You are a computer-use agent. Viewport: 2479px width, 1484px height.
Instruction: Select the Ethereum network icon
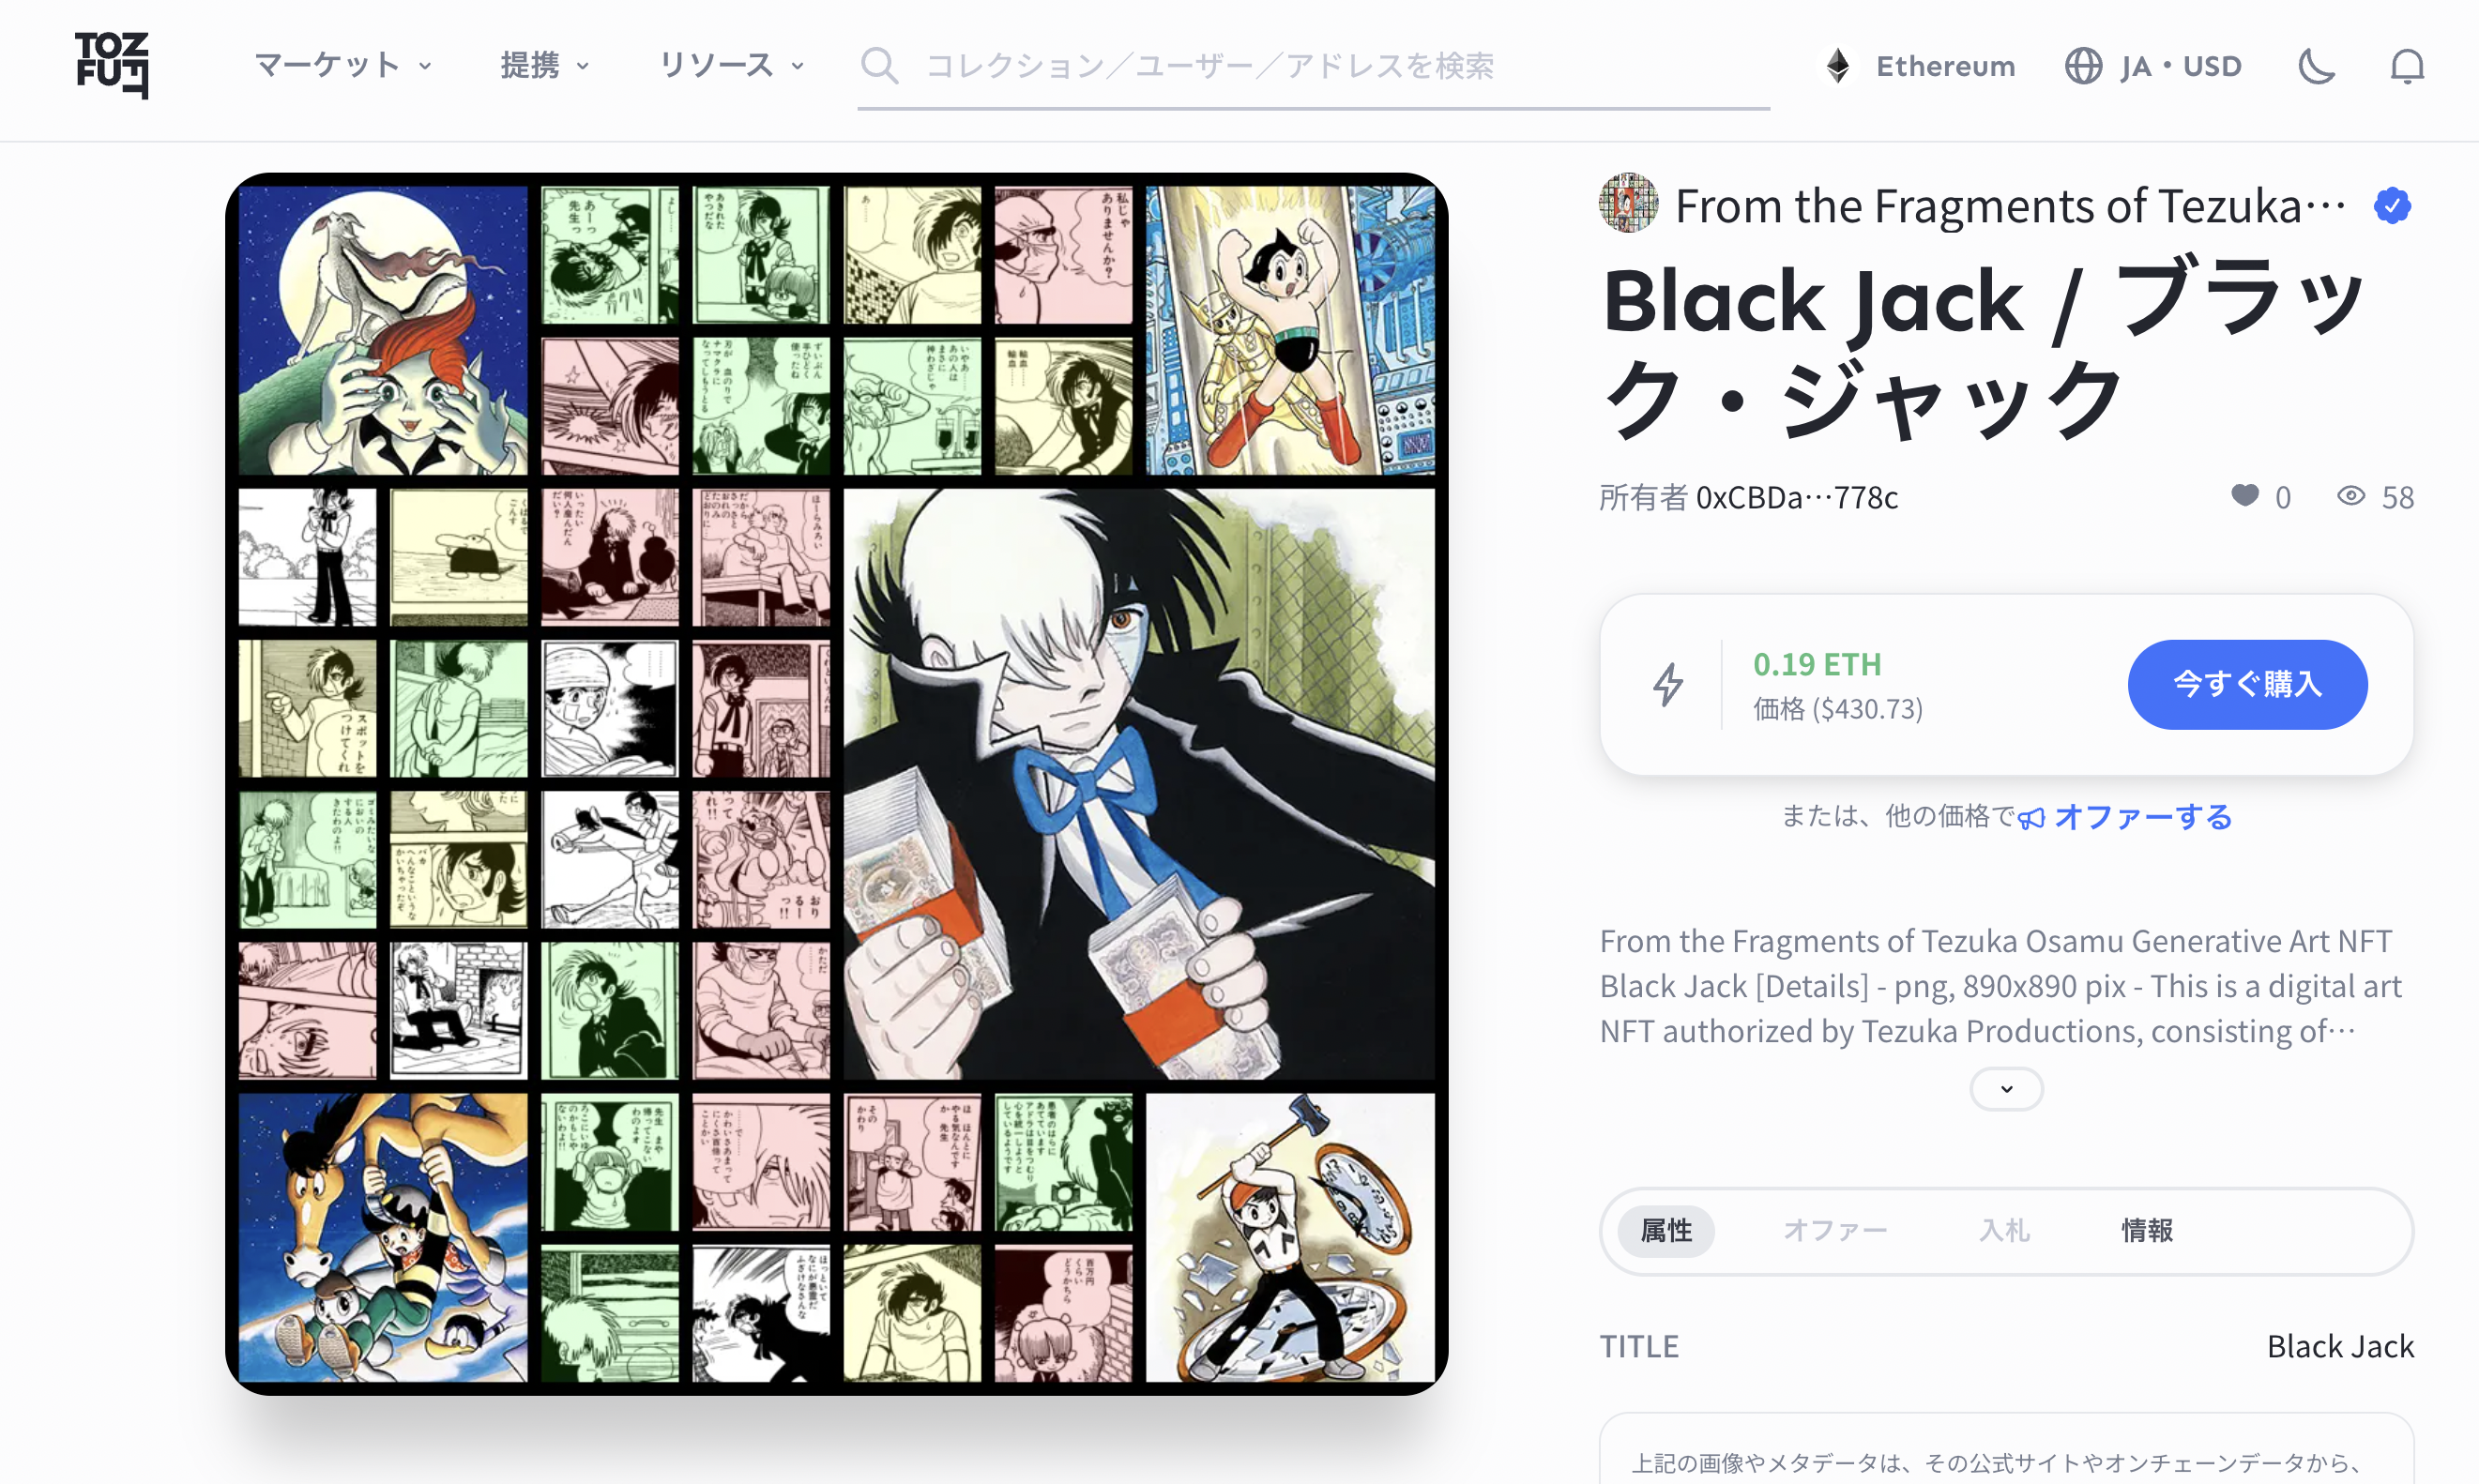pyautogui.click(x=1838, y=66)
